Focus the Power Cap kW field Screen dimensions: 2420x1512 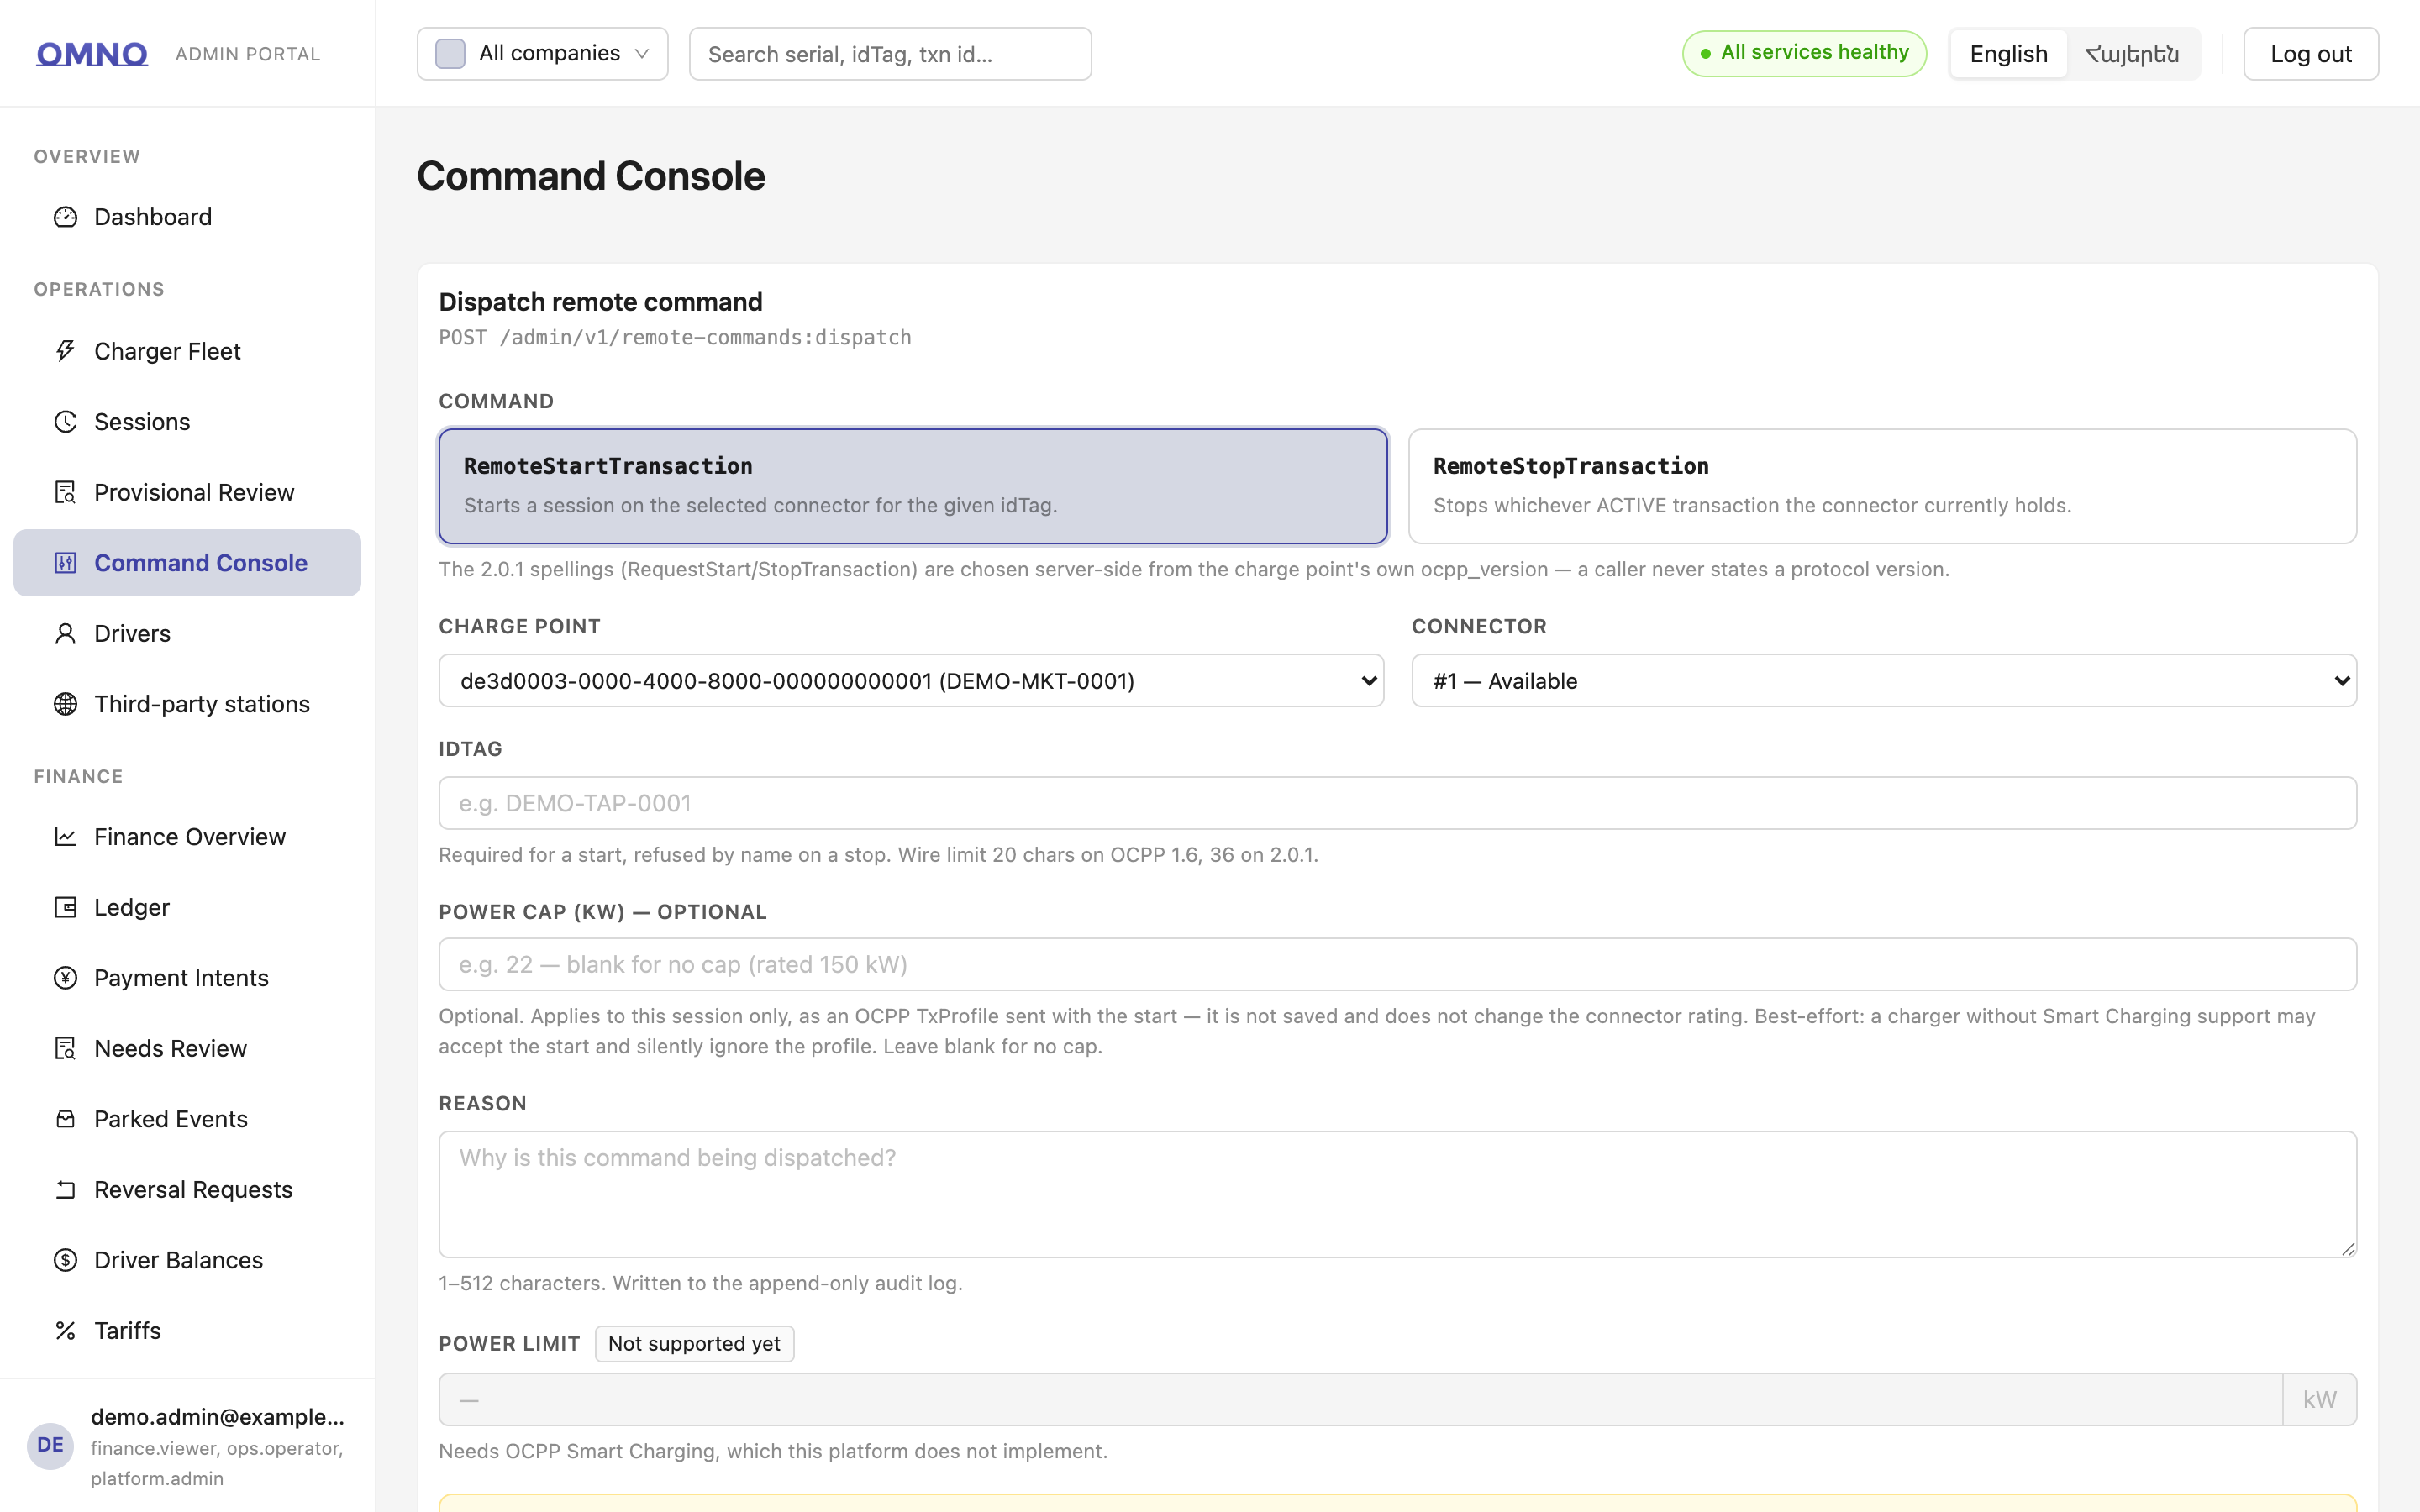tap(1397, 964)
